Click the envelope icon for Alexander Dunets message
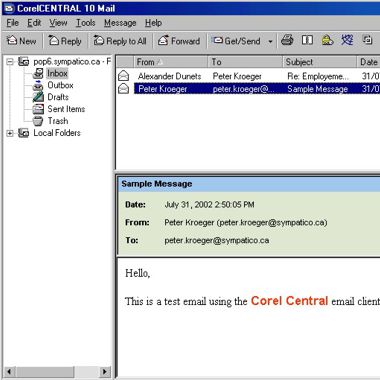The height and width of the screenshot is (380, 380). pos(124,76)
